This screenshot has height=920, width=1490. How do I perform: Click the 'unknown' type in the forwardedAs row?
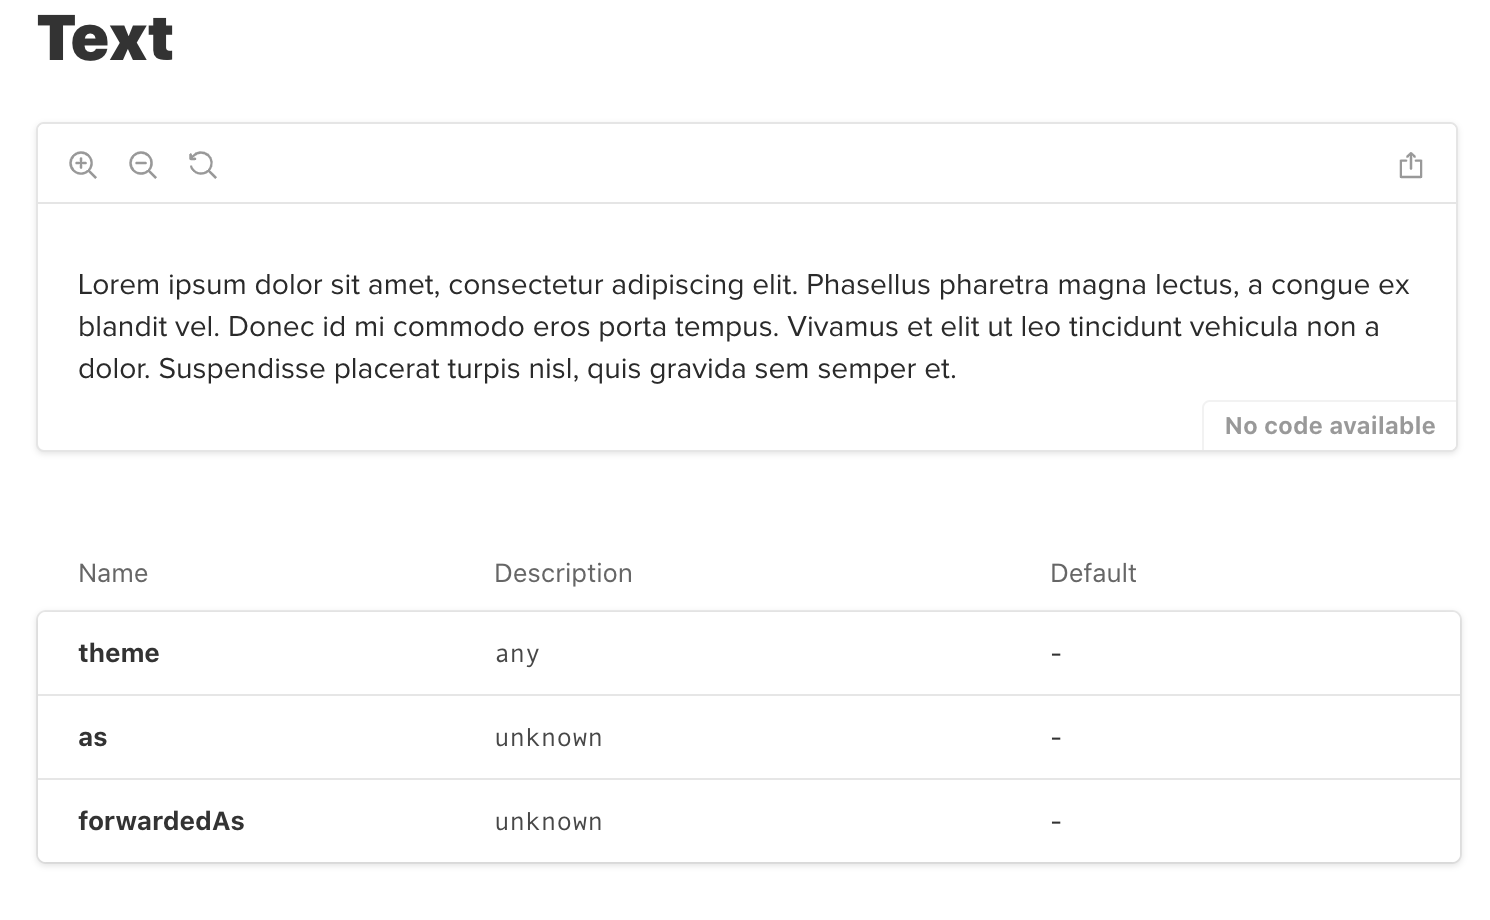(548, 822)
